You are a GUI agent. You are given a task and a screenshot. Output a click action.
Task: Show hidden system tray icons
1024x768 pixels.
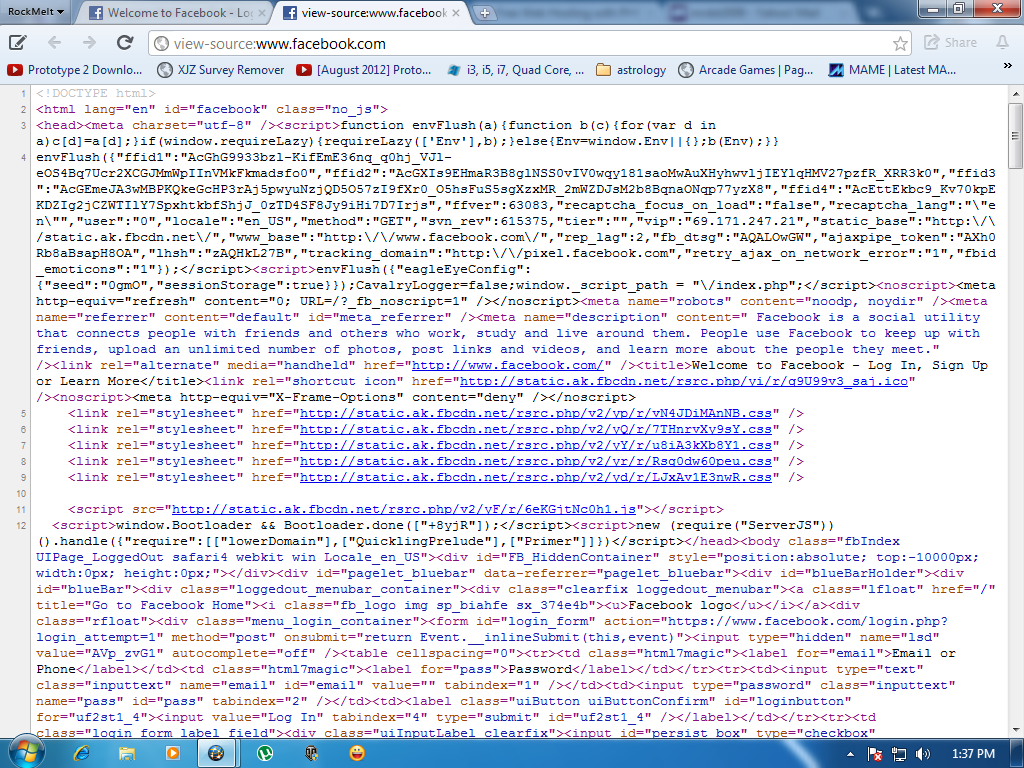[850, 754]
